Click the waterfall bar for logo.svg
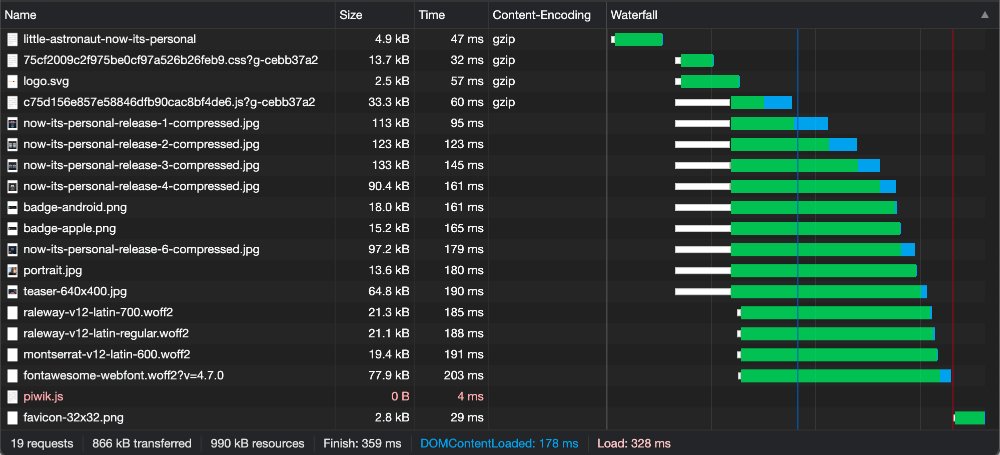 point(710,81)
